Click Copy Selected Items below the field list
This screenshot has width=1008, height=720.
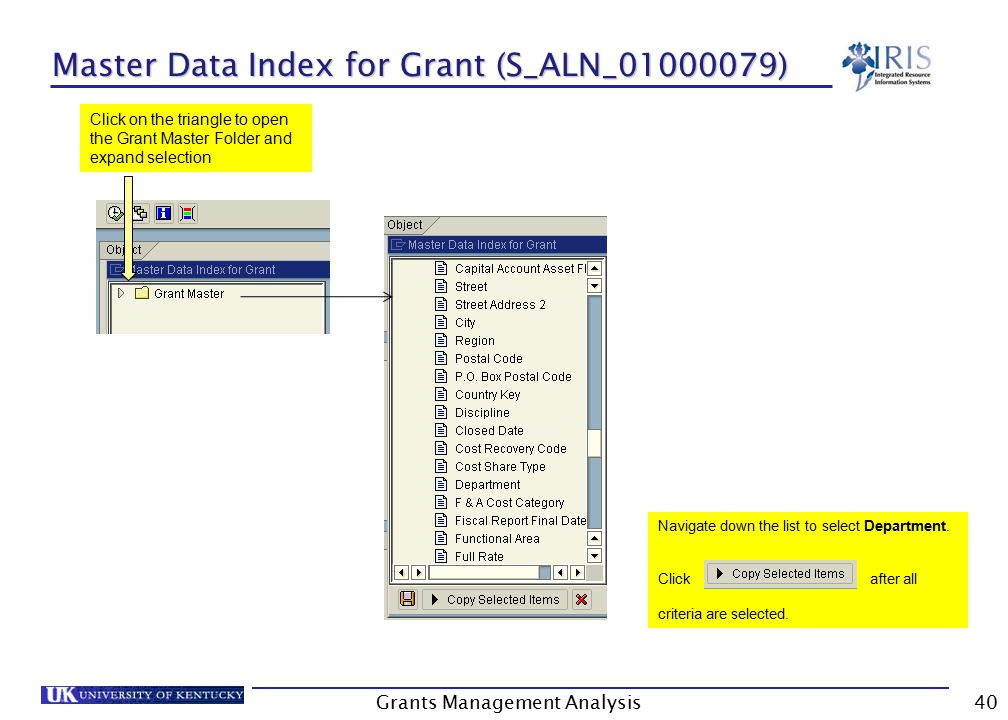(x=496, y=600)
